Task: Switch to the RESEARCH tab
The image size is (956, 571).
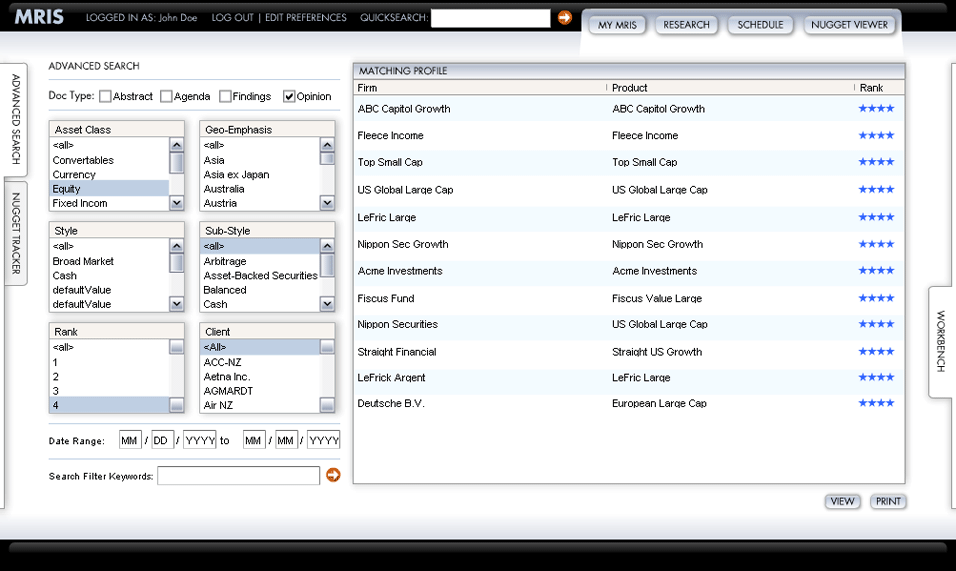Action: (x=687, y=25)
